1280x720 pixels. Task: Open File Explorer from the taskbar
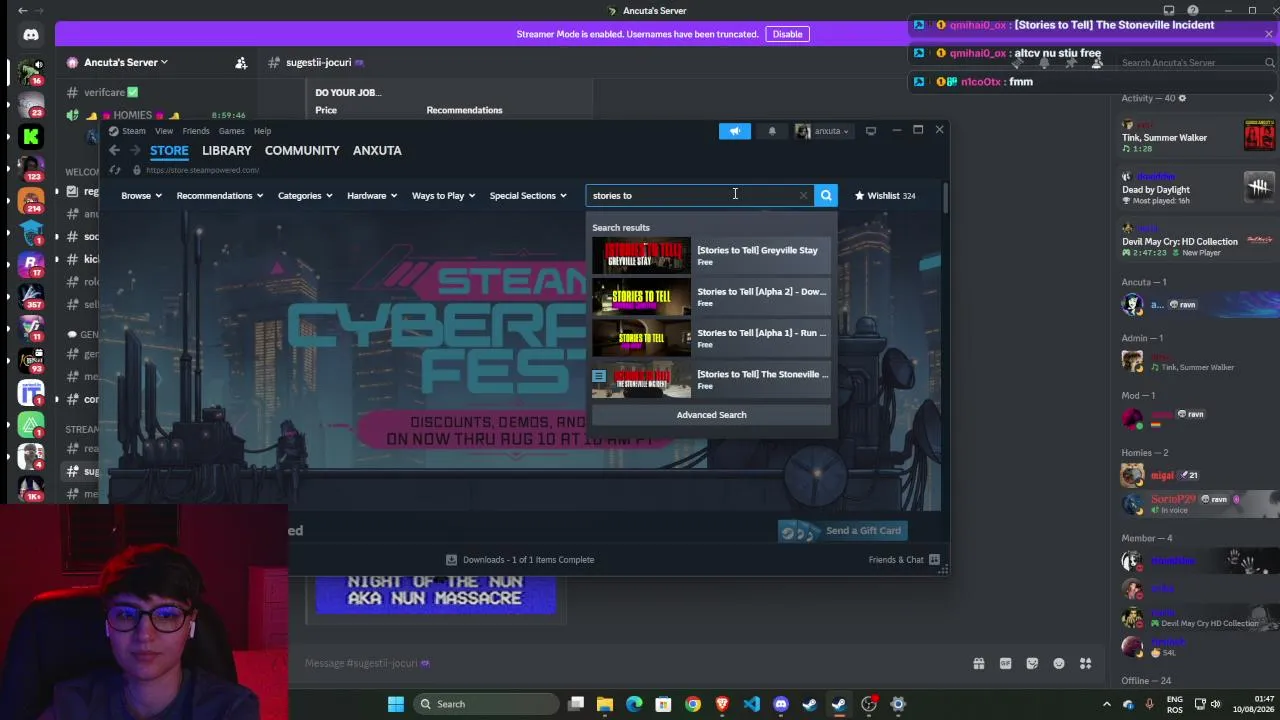coord(605,704)
